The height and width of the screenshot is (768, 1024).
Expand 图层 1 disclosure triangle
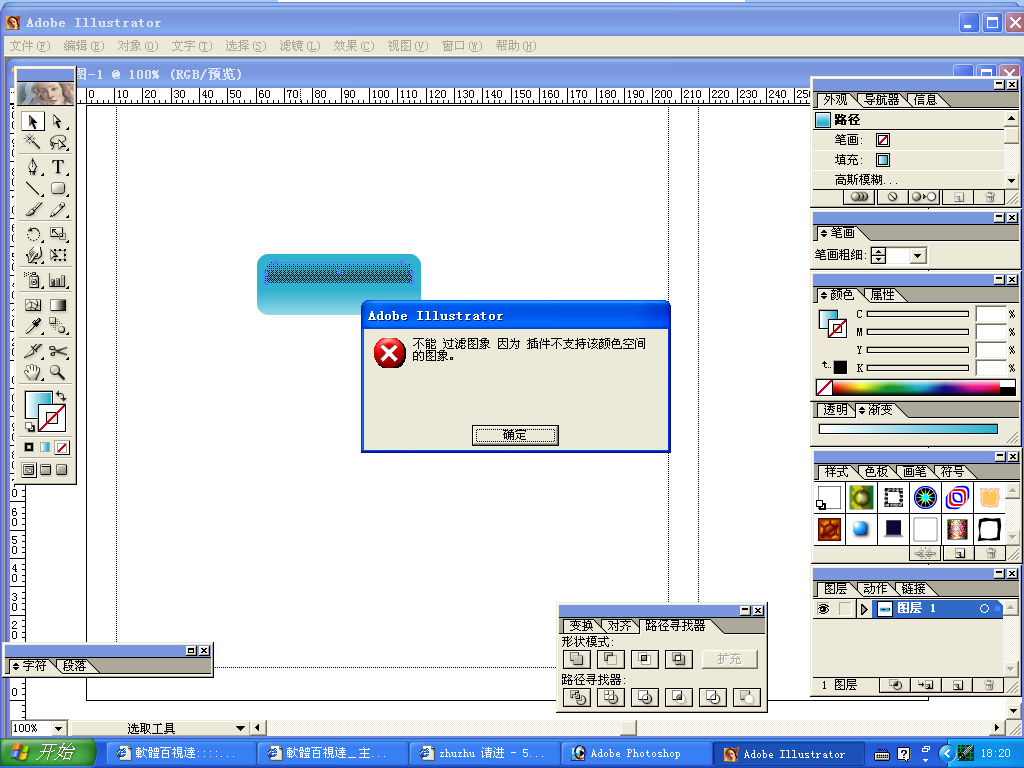864,609
